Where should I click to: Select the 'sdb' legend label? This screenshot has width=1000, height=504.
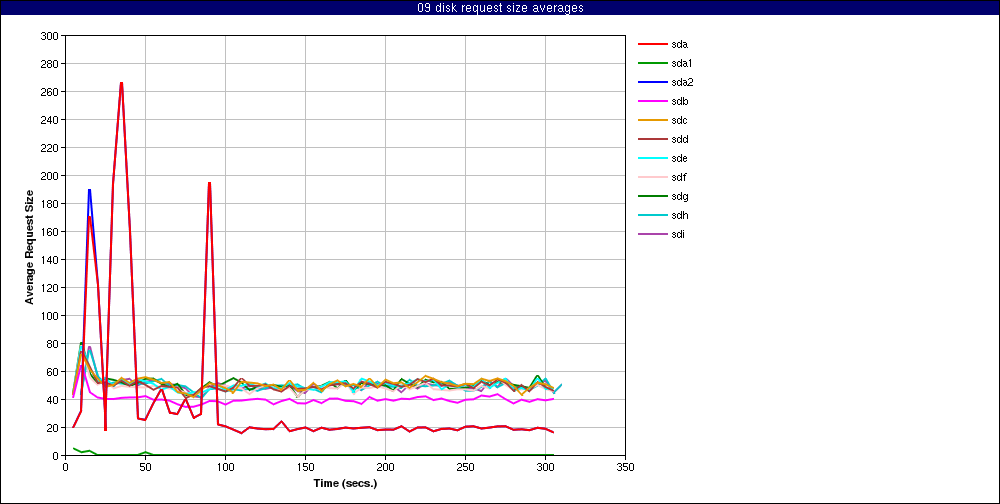(679, 101)
